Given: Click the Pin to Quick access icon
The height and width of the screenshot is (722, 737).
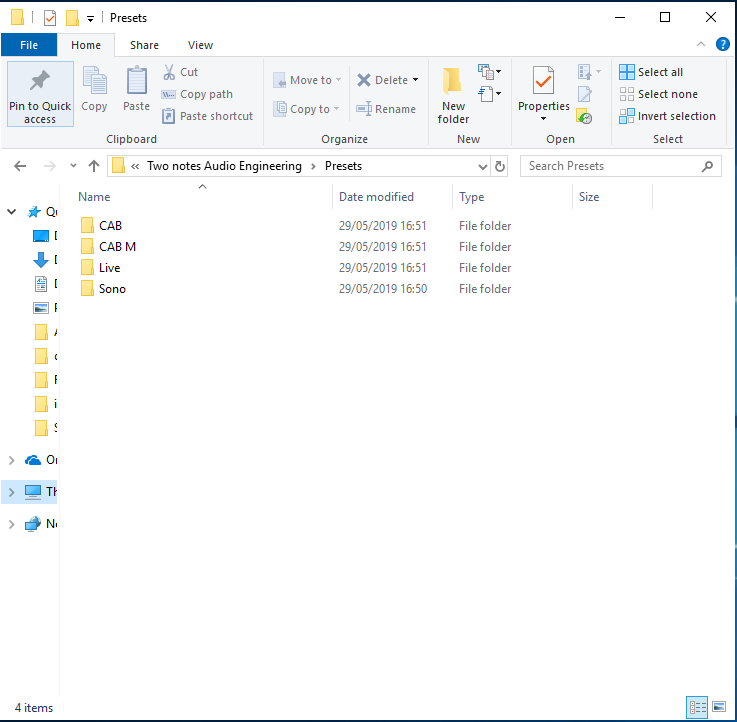Looking at the screenshot, I should tap(40, 81).
